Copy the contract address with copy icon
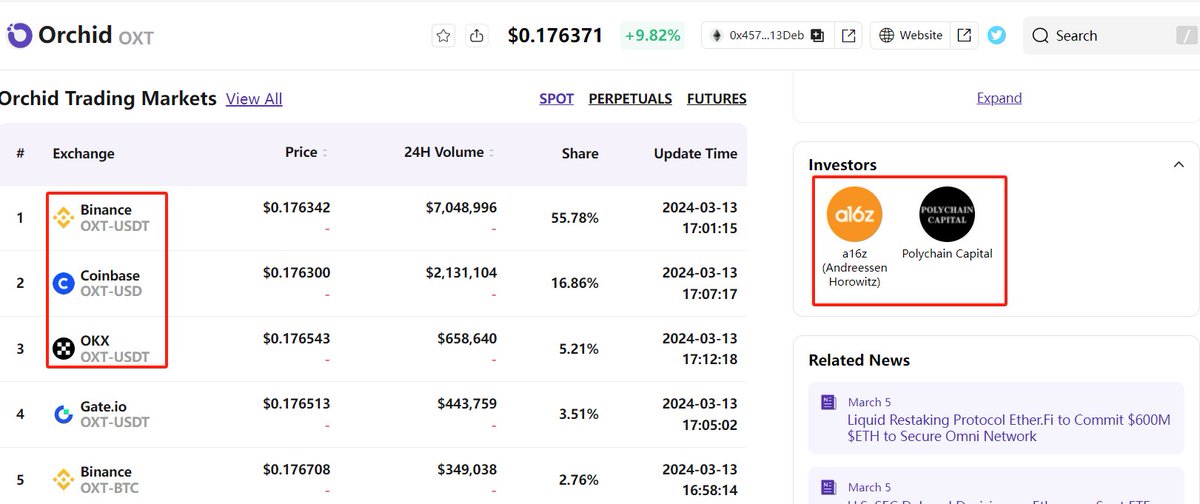This screenshot has height=504, width=1200. pos(818,36)
